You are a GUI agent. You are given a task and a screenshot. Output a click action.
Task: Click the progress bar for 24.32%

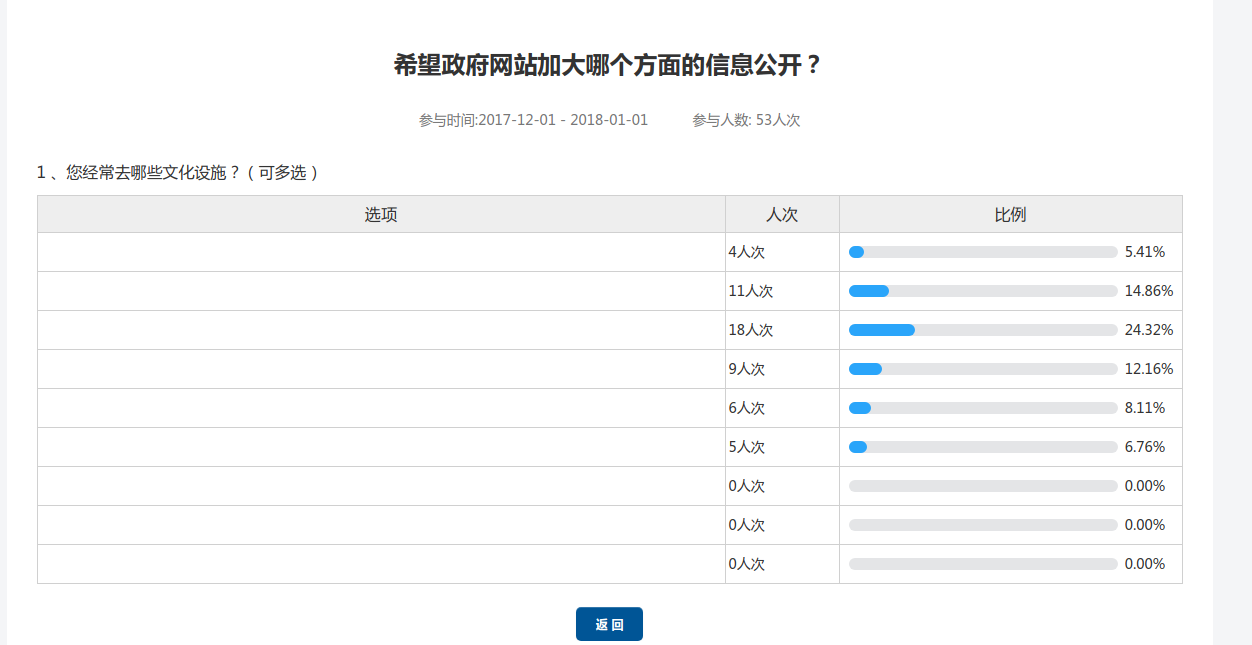pos(982,330)
